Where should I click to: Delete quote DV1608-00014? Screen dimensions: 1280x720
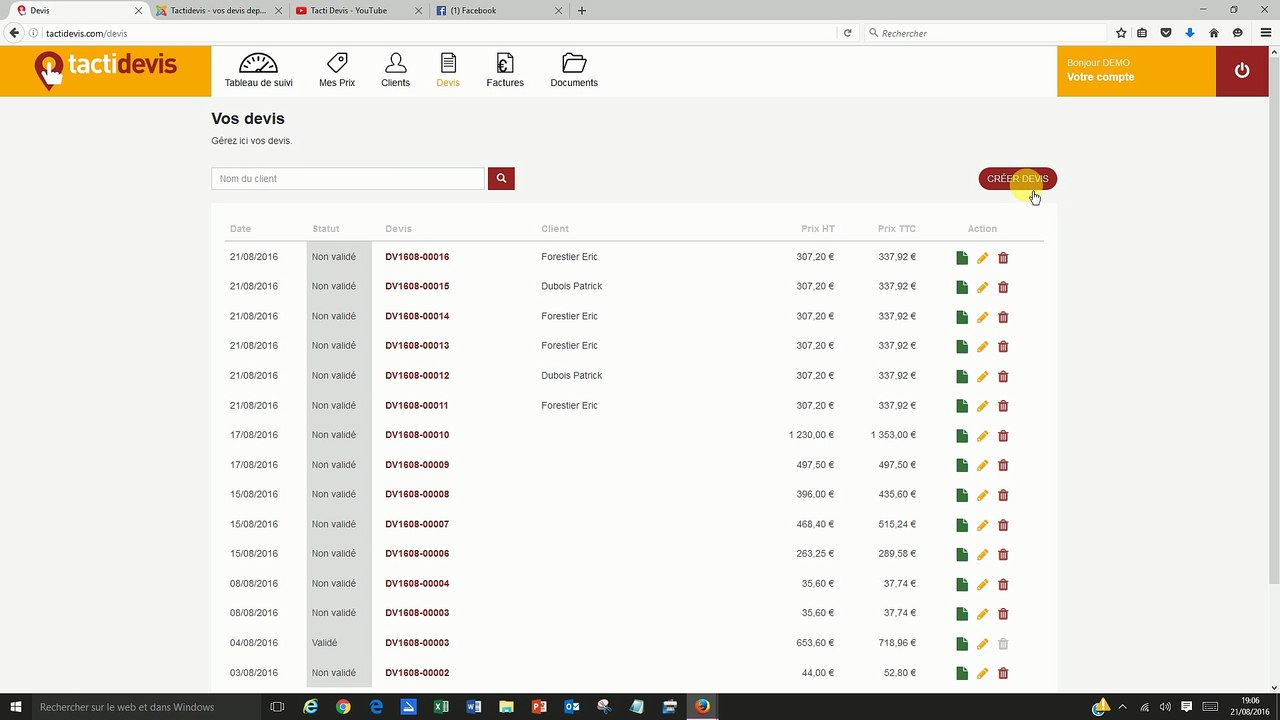point(1003,317)
